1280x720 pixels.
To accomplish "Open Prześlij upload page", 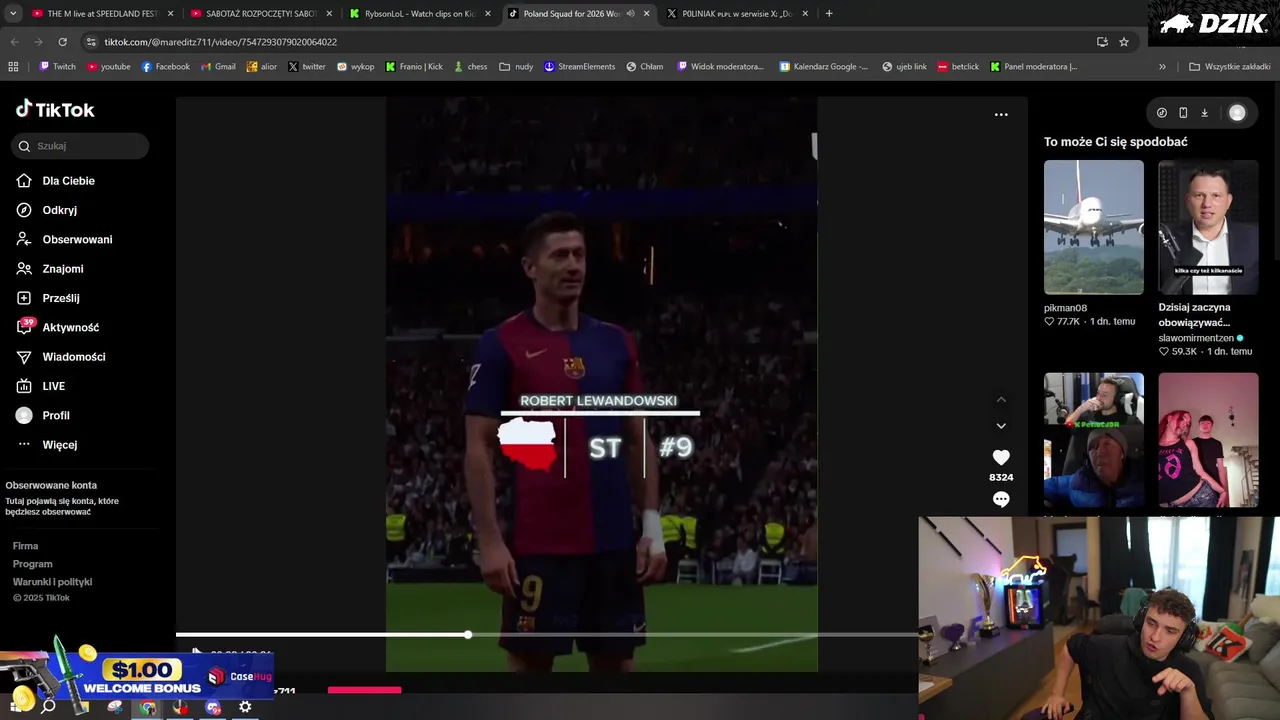I will coord(48,298).
